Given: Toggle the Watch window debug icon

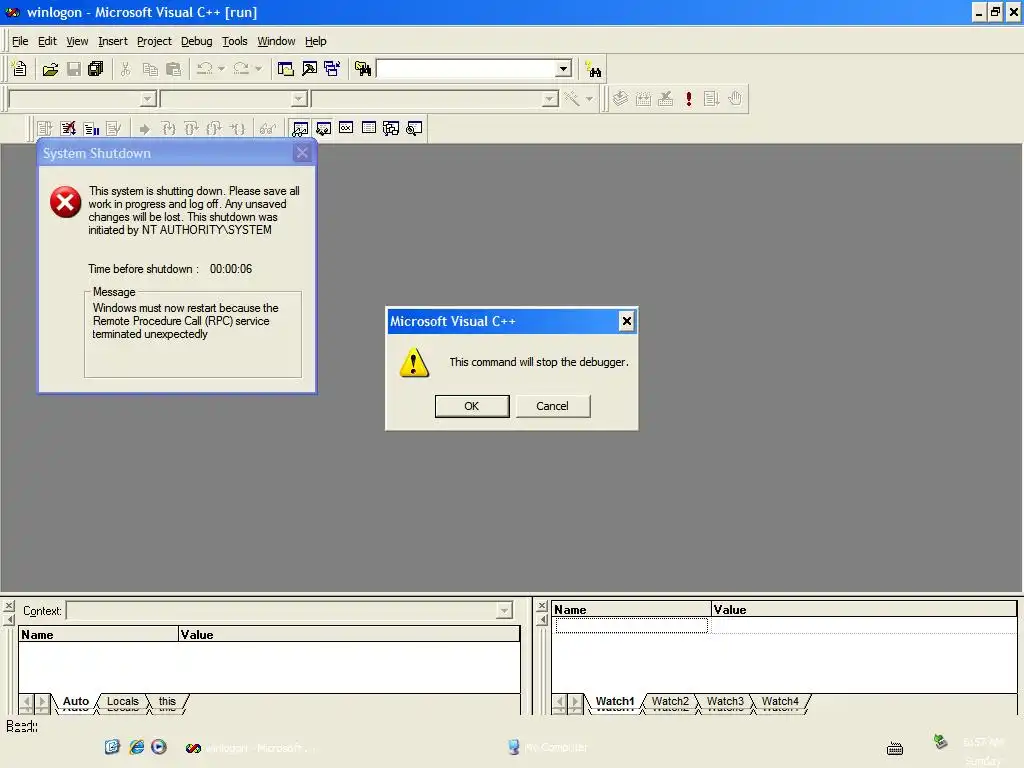Looking at the screenshot, I should coord(300,128).
